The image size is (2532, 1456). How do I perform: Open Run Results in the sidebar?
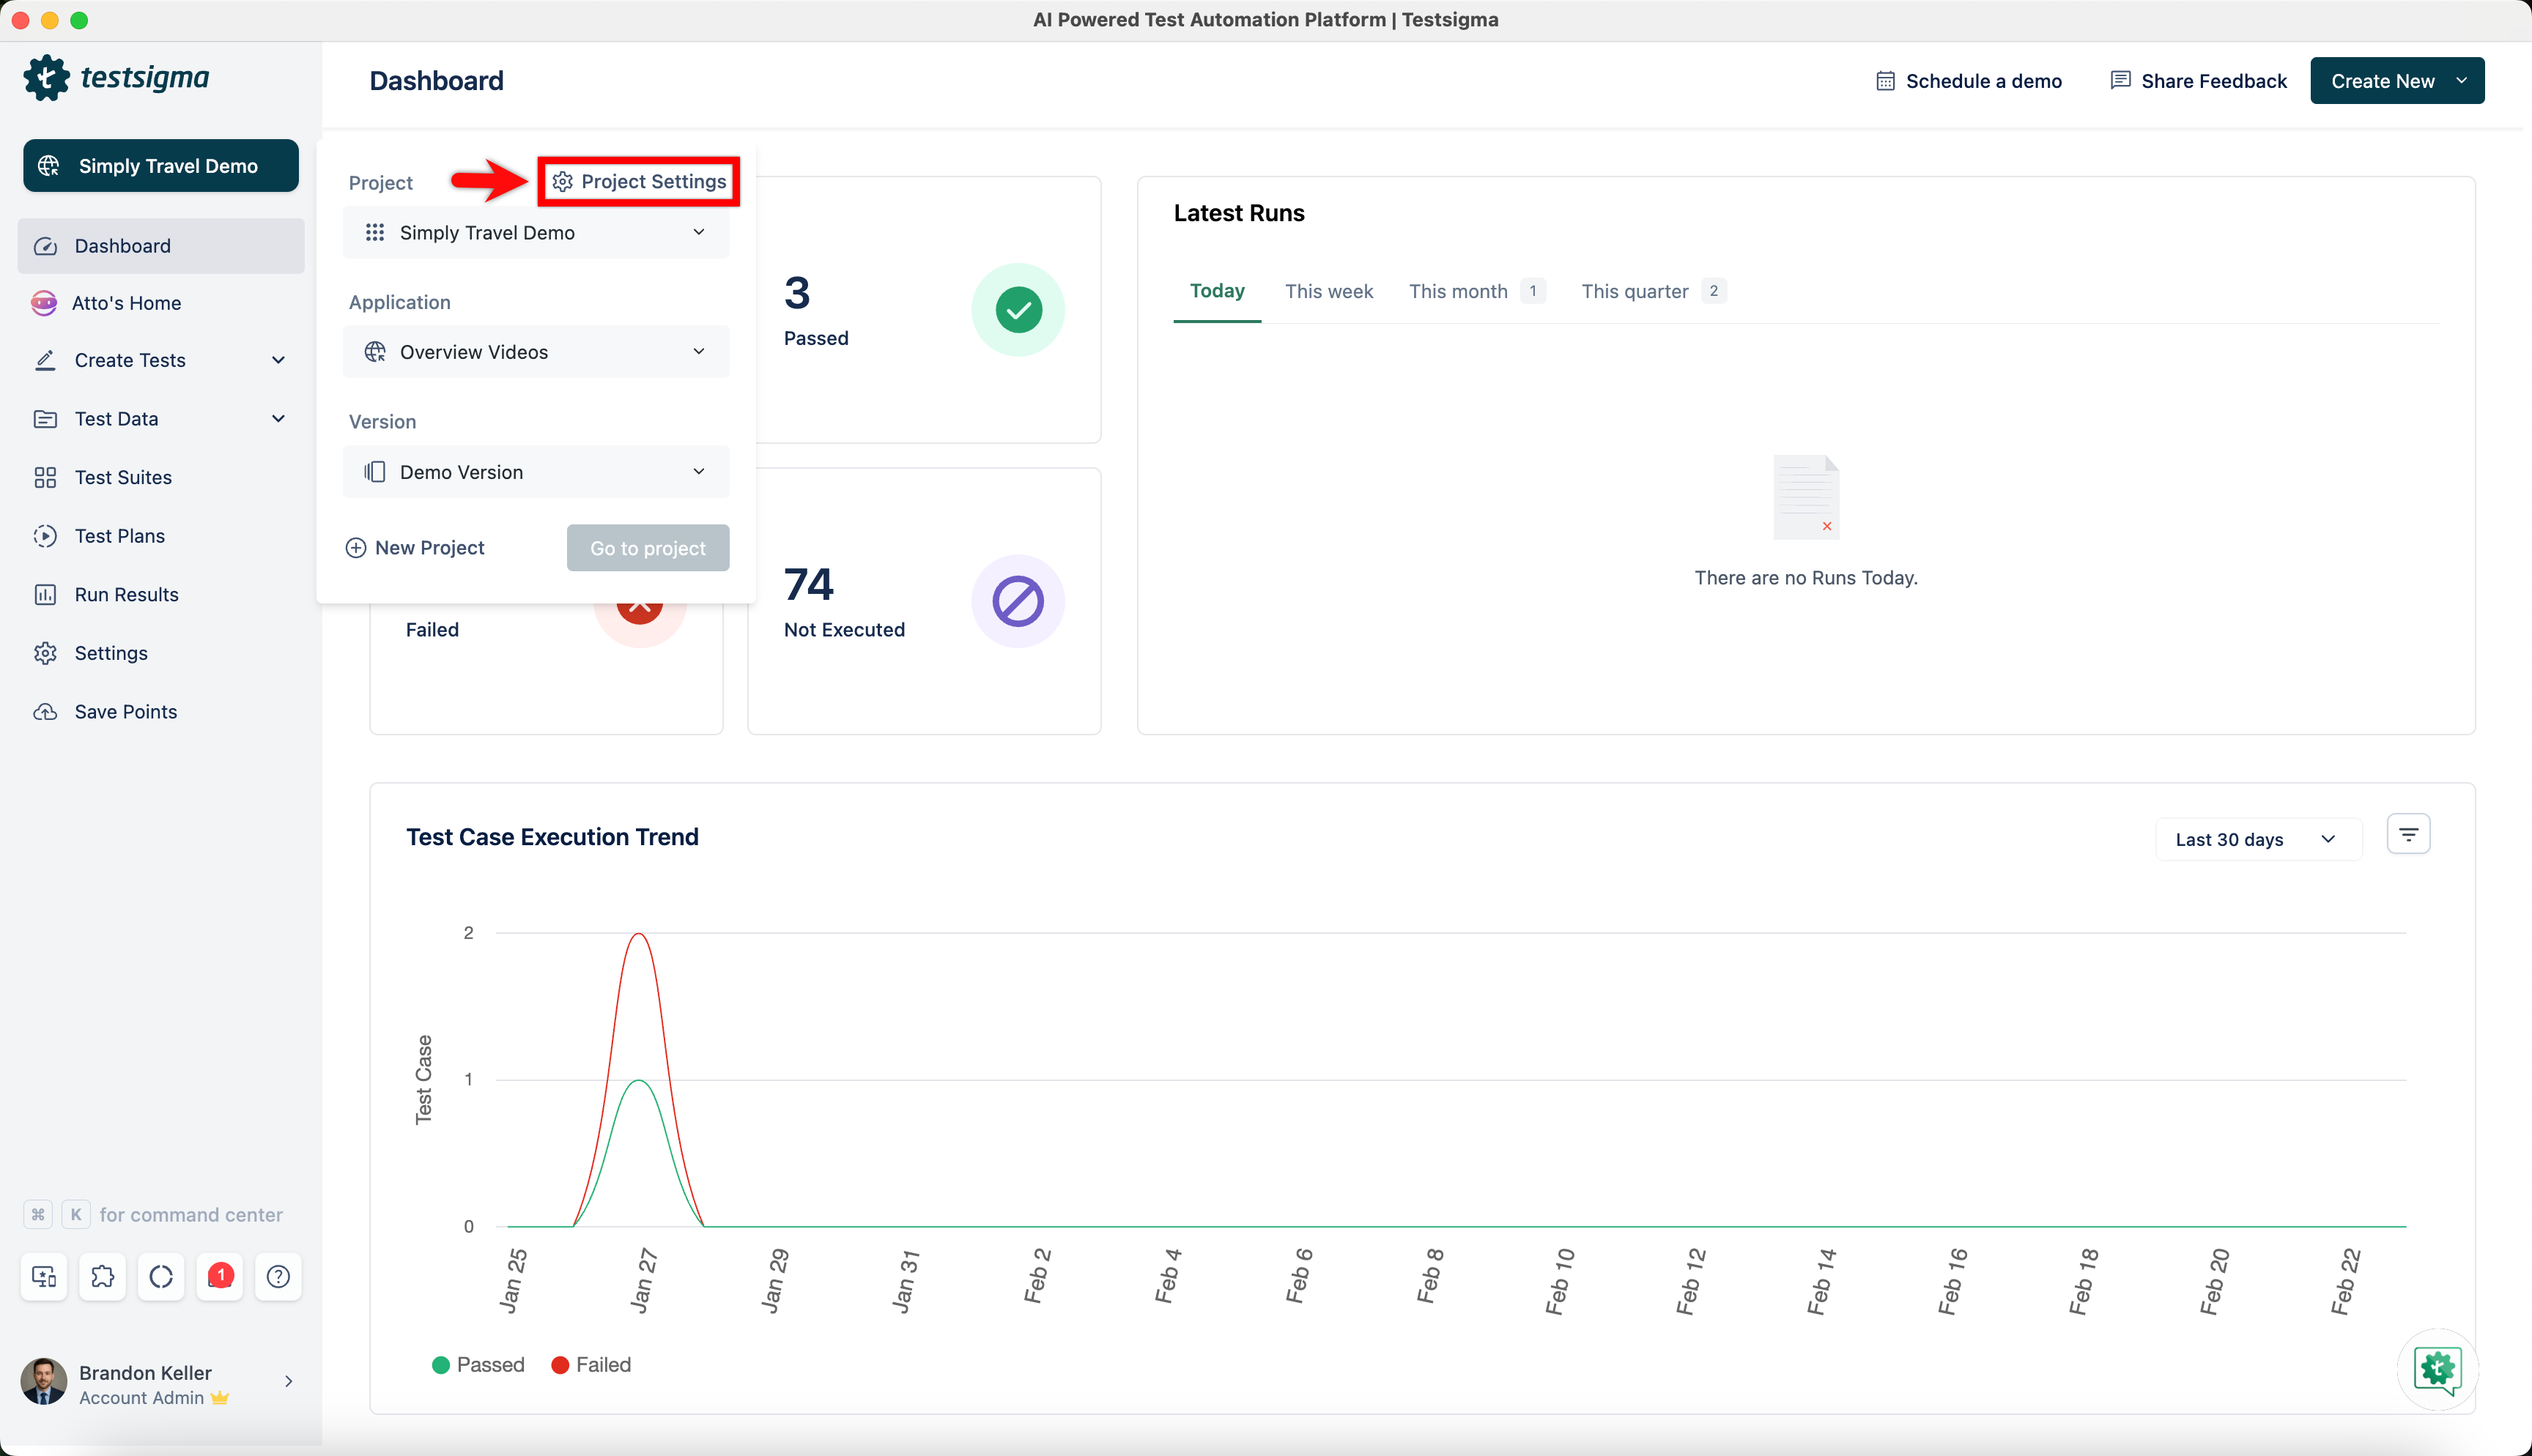click(x=126, y=594)
